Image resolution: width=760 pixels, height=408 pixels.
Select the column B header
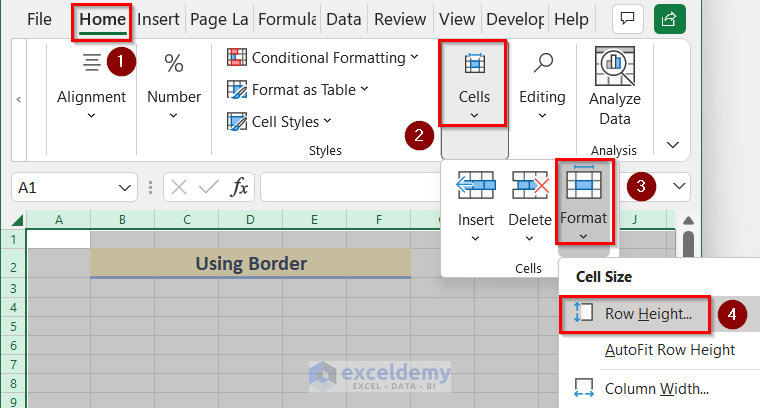click(x=122, y=220)
